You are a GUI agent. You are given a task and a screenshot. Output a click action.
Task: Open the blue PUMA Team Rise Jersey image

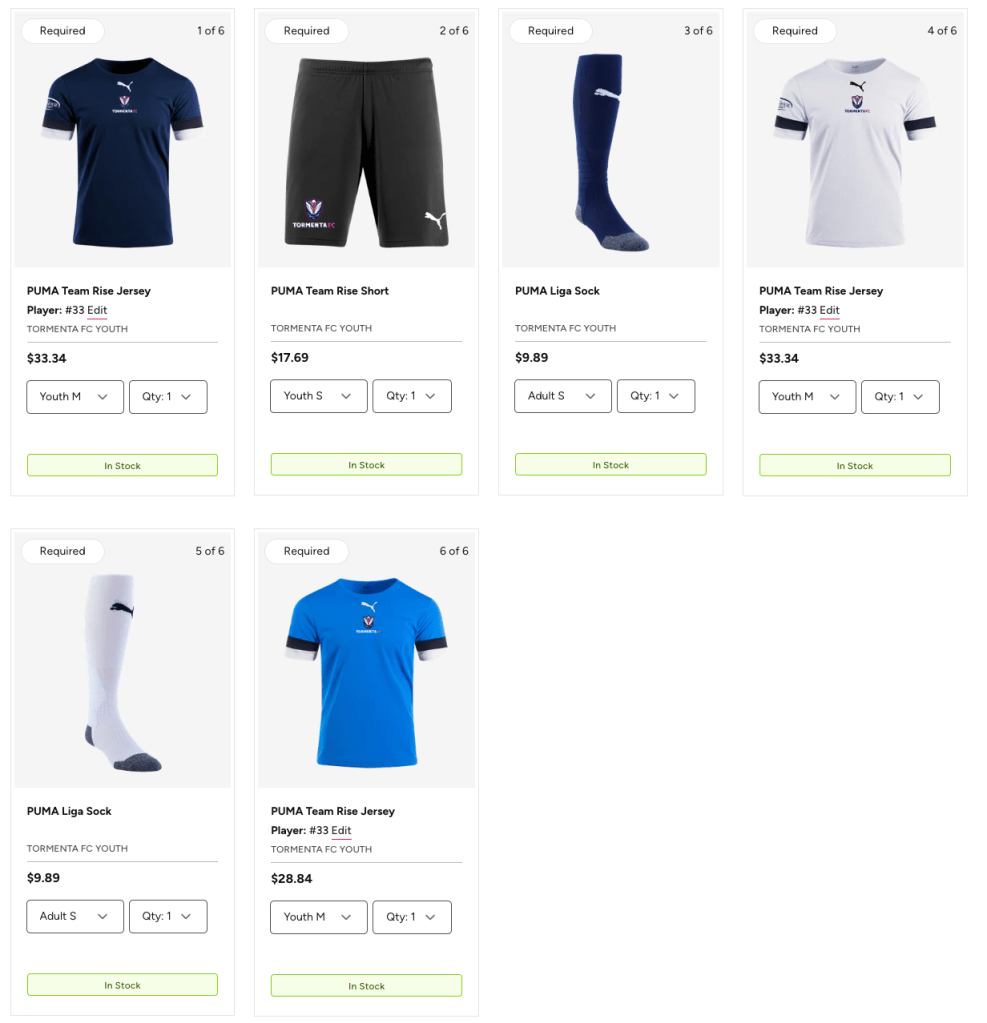(x=367, y=672)
